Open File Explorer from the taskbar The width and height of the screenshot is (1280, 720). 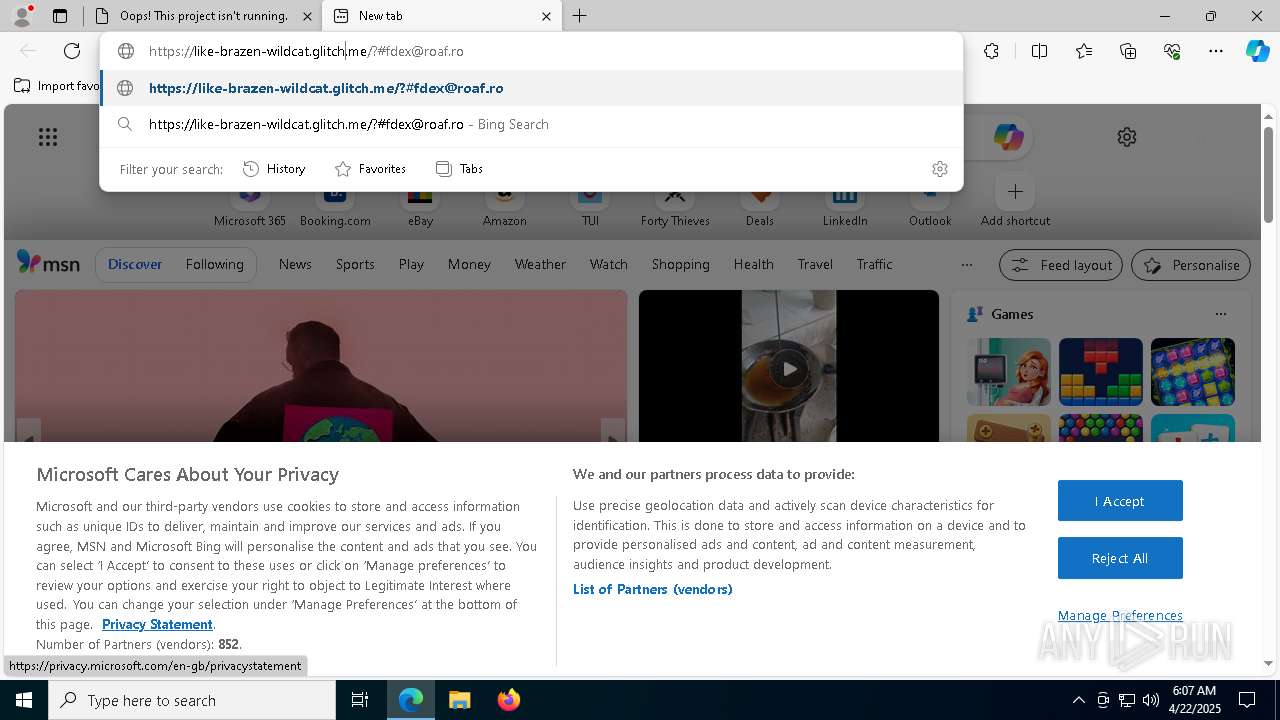[x=459, y=700]
